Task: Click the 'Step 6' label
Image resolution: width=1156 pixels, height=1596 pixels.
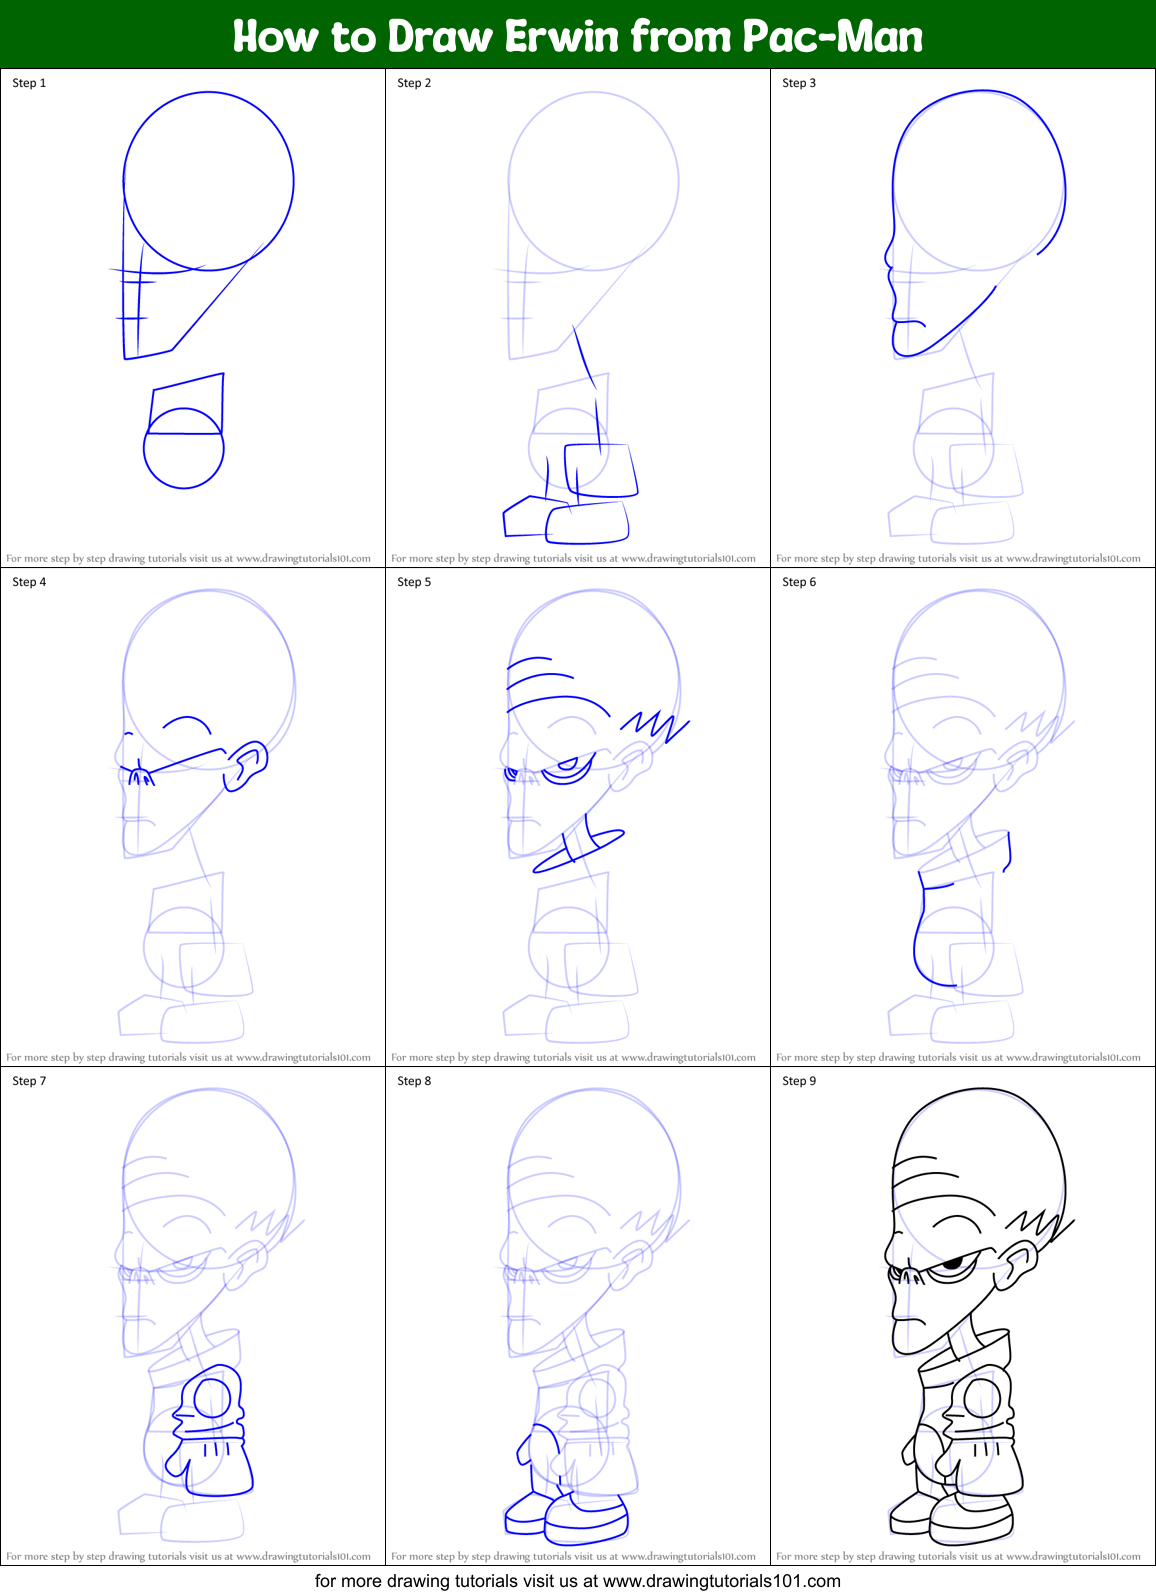Action: [x=799, y=582]
